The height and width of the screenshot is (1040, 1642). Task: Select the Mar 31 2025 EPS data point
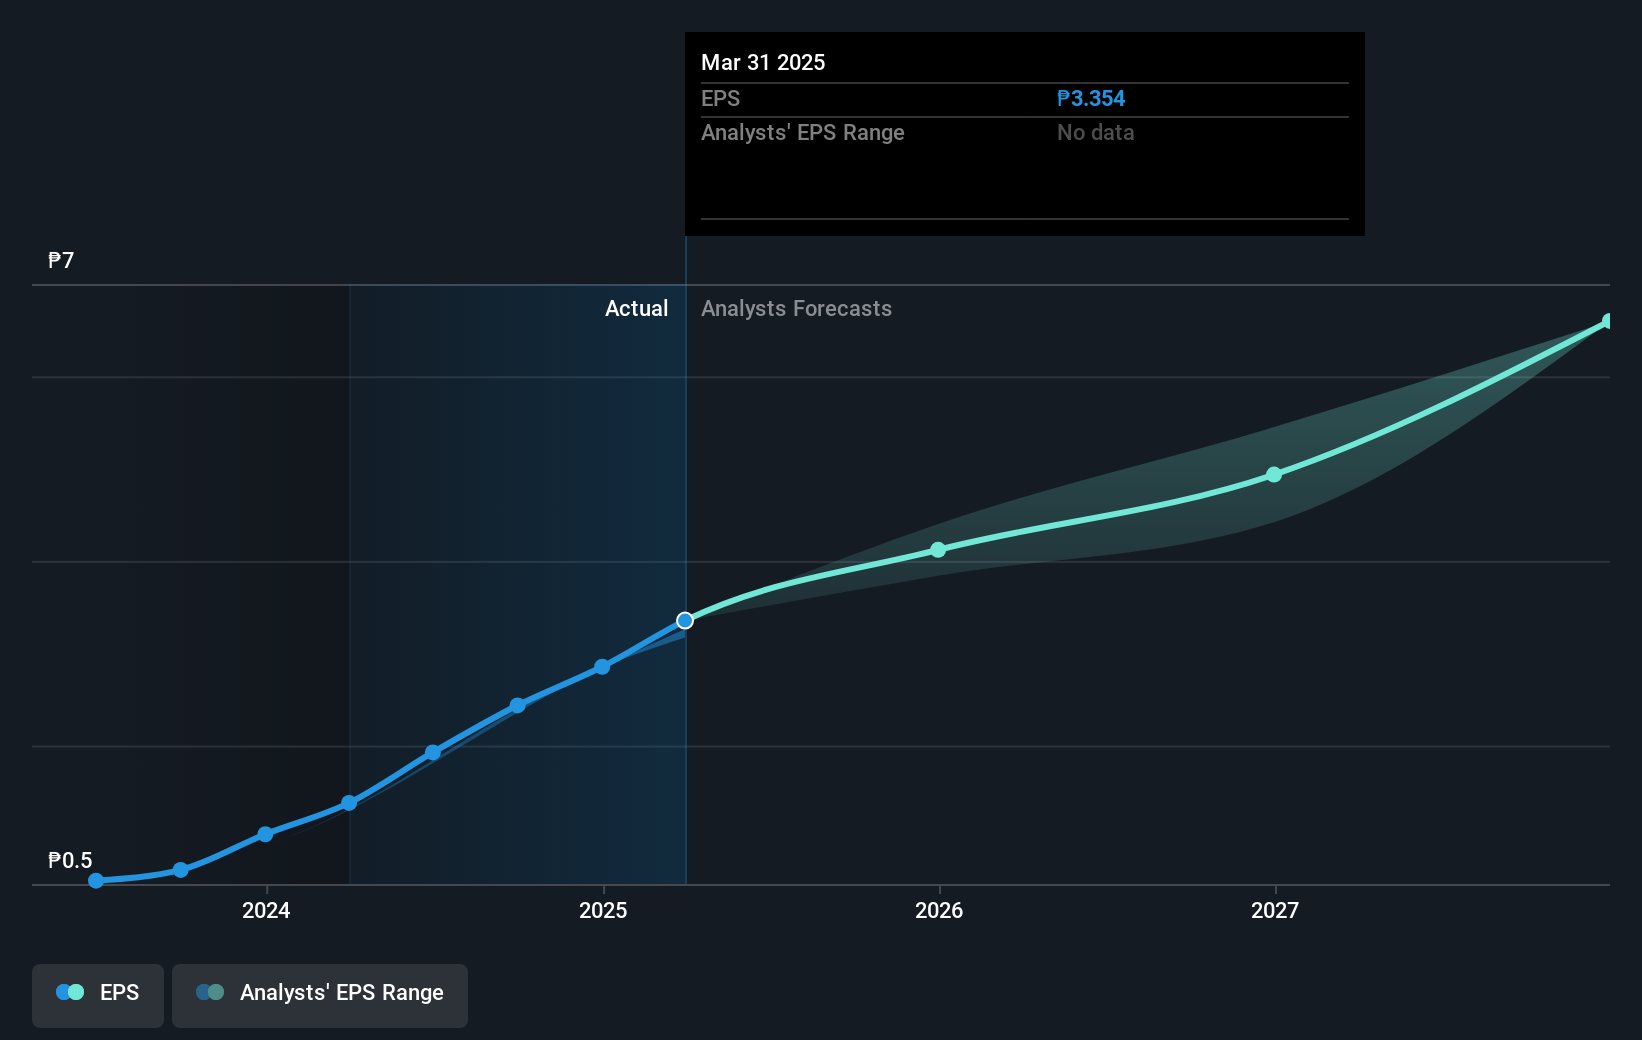point(685,621)
